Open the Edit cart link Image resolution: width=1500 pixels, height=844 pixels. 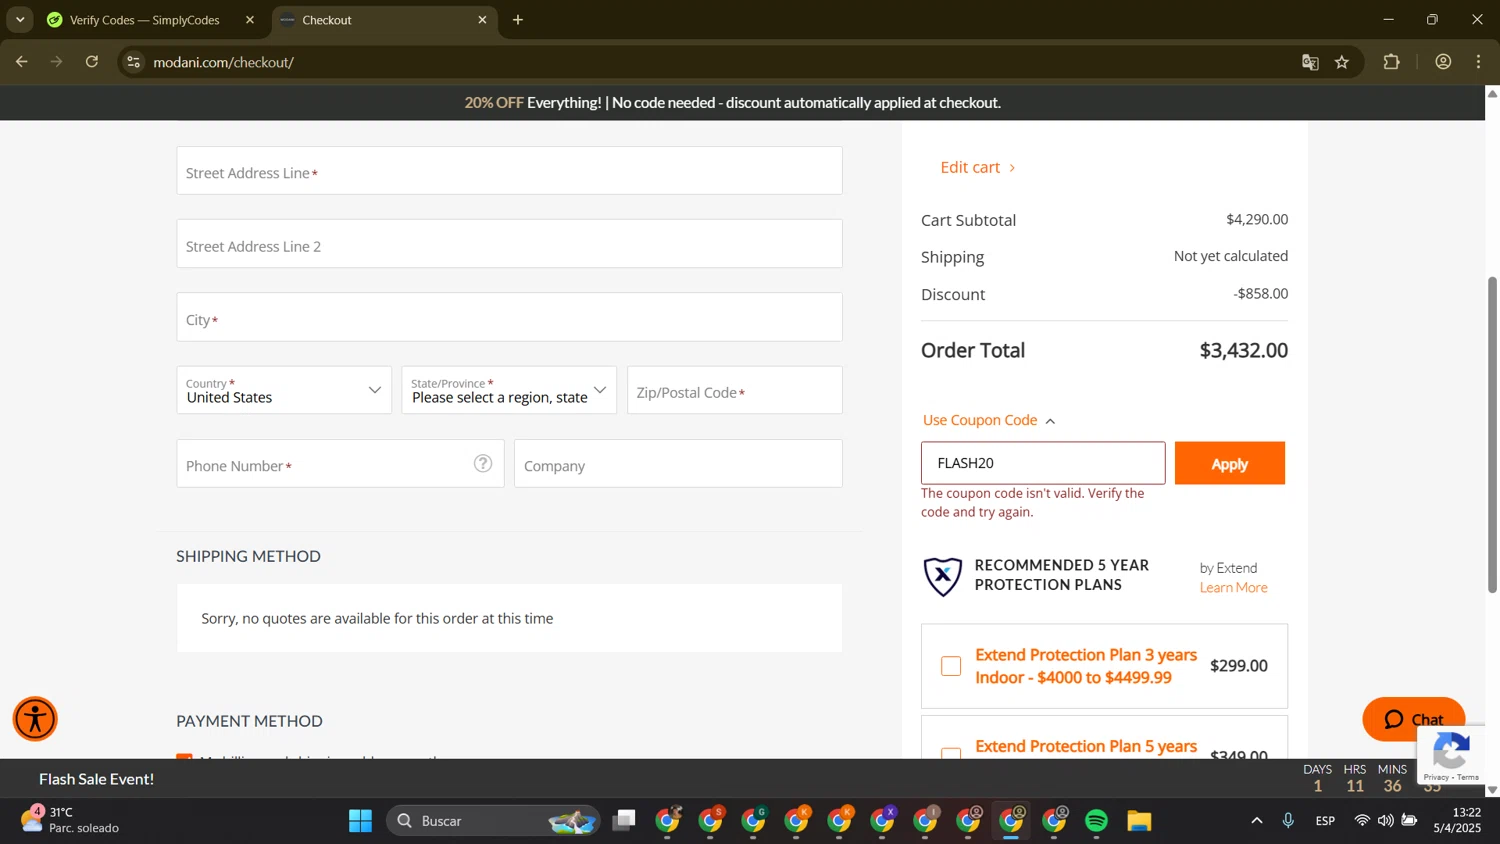point(978,167)
